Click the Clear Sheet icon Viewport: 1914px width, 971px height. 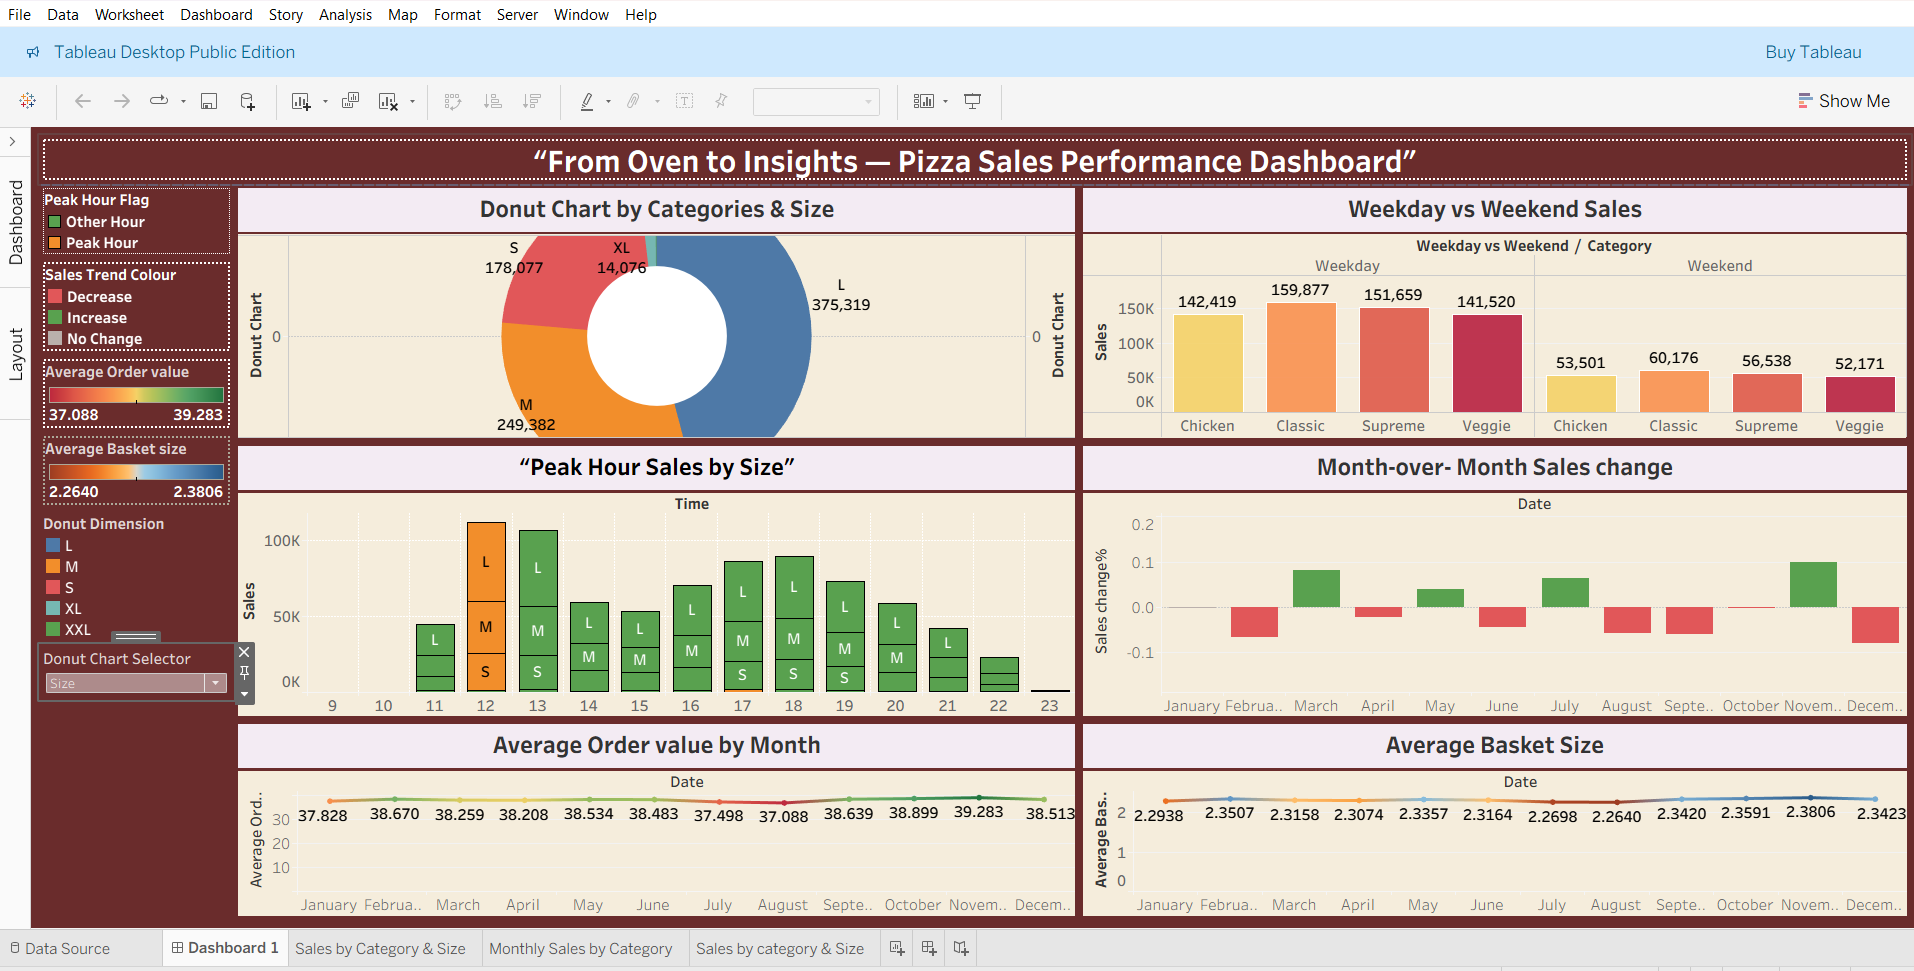point(389,101)
